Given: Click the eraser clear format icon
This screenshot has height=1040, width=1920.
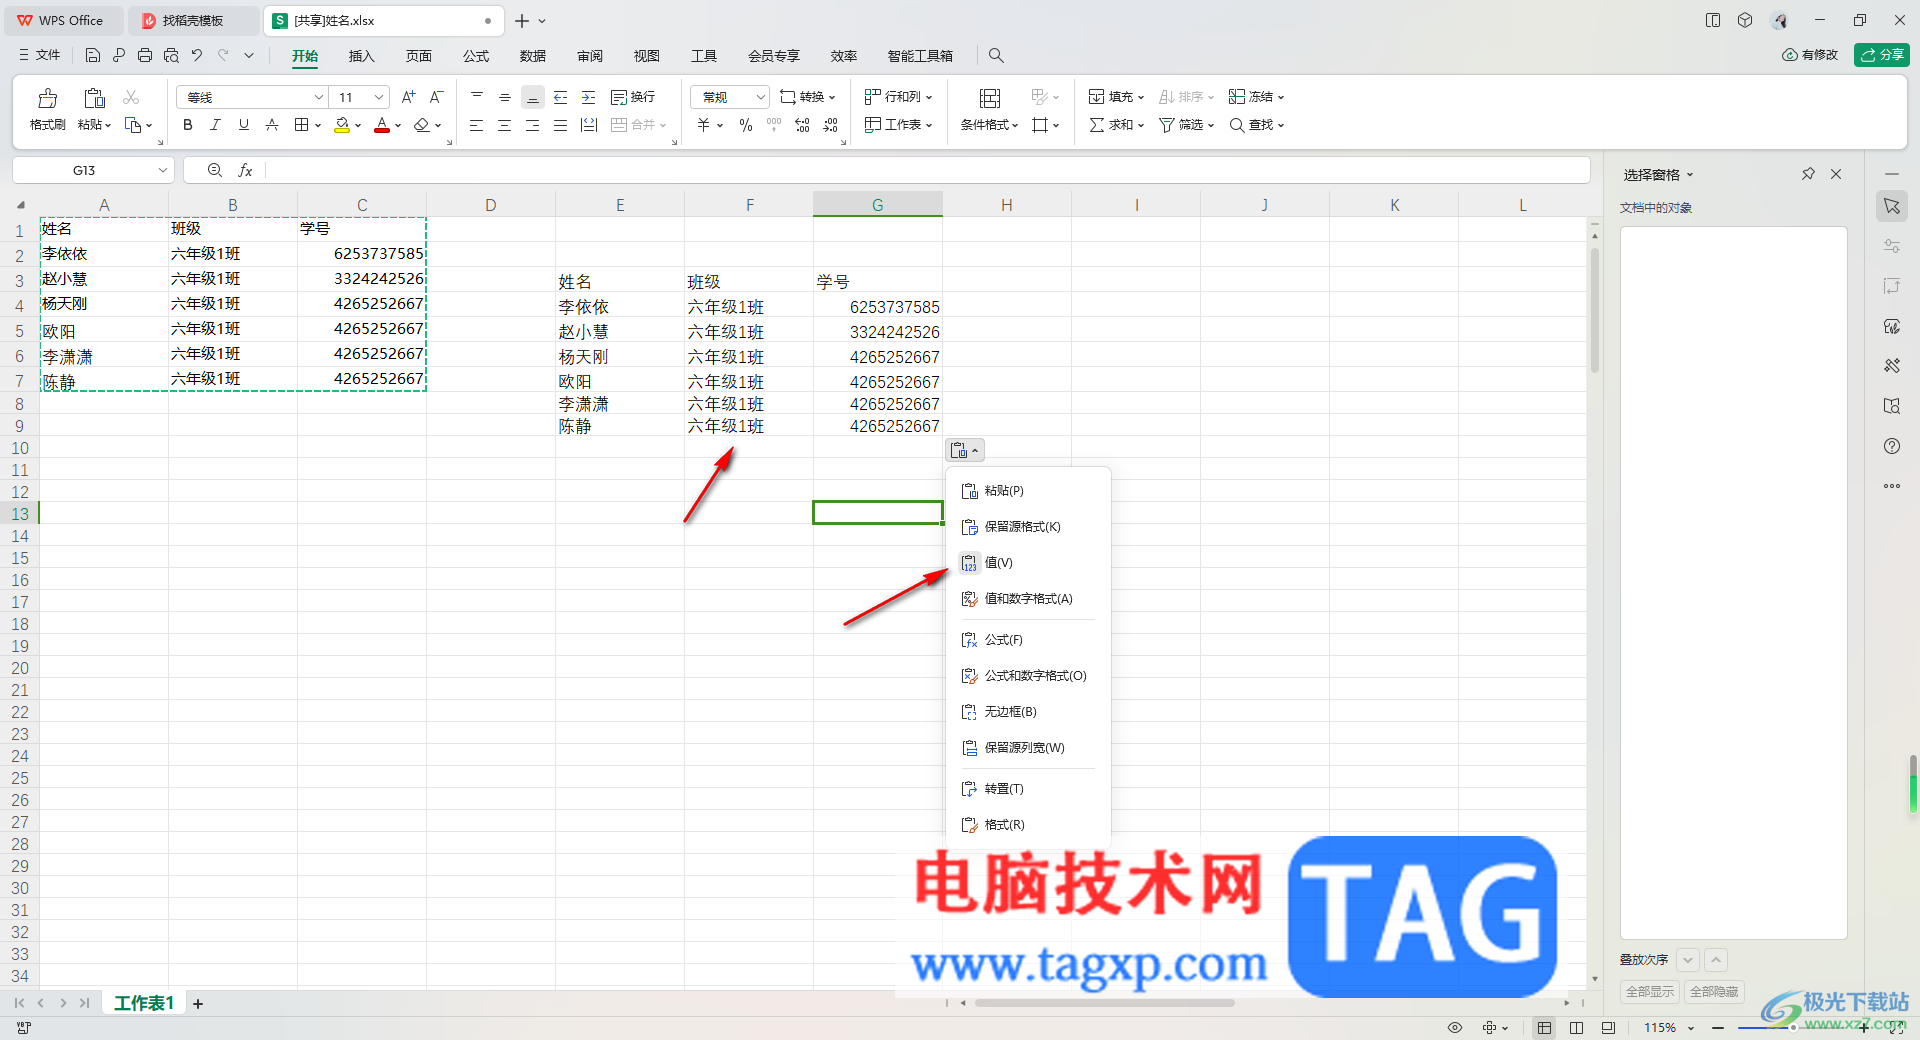Looking at the screenshot, I should coord(422,125).
